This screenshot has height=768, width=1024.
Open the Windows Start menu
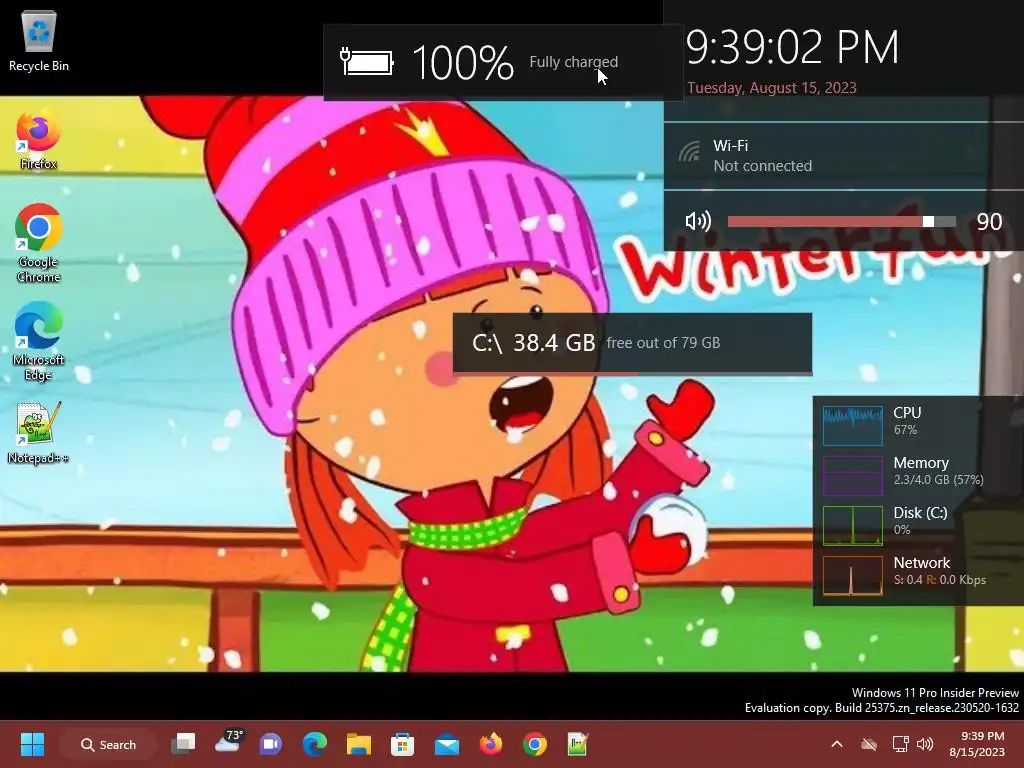click(x=32, y=744)
